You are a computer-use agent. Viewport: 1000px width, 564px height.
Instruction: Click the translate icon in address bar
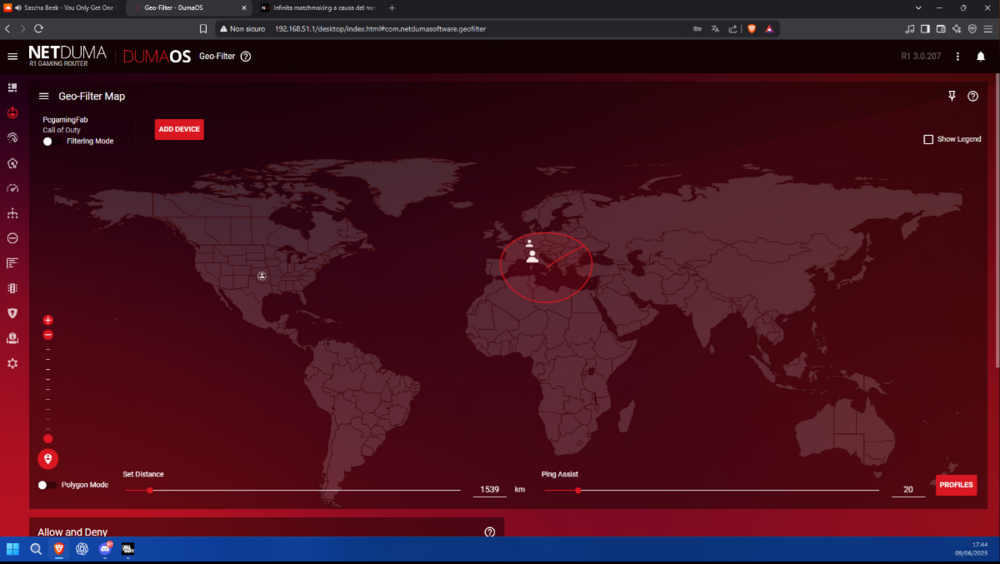click(715, 29)
